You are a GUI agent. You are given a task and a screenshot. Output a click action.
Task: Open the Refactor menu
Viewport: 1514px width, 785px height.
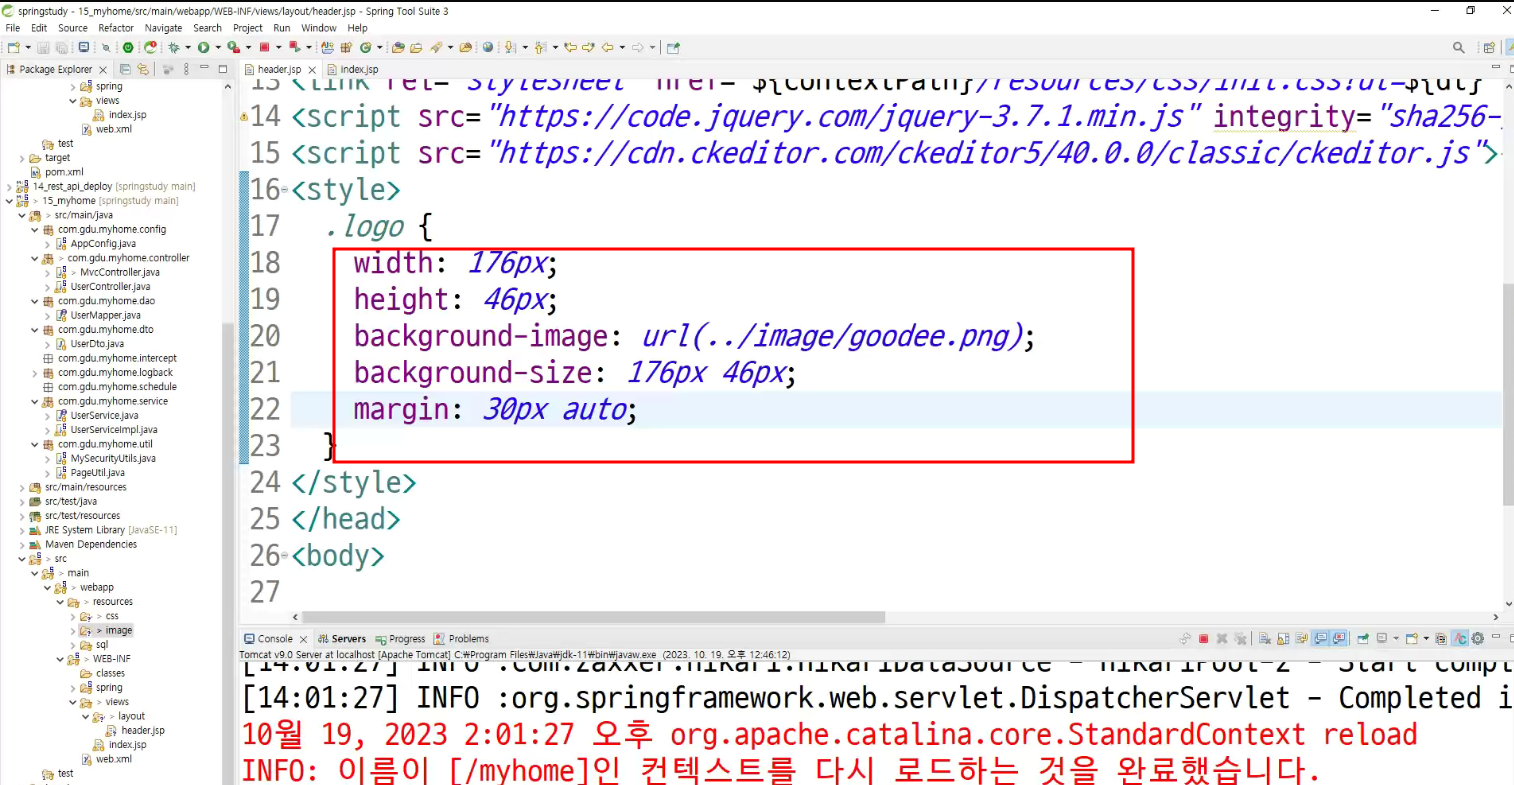pos(116,28)
